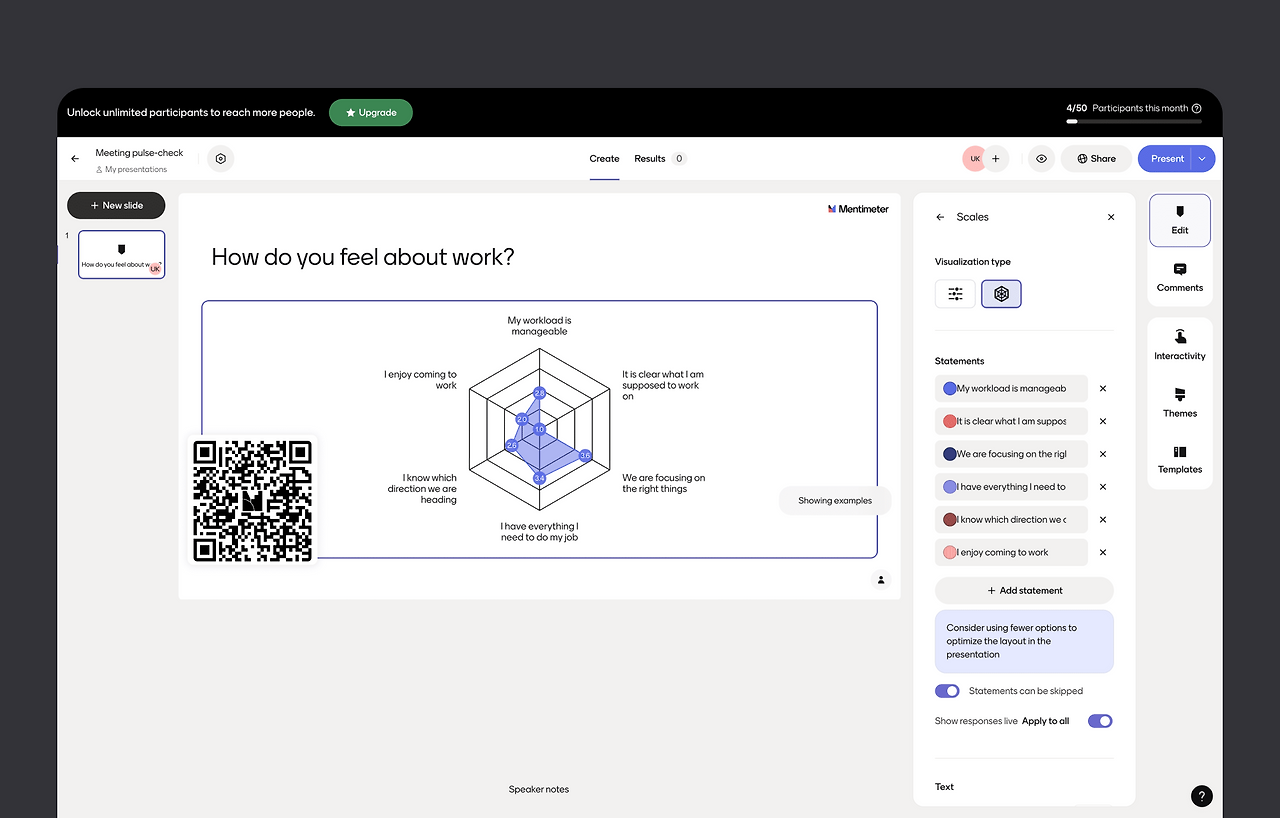Choose the spider chart visualization type
Image resolution: width=1280 pixels, height=818 pixels.
pos(1001,294)
